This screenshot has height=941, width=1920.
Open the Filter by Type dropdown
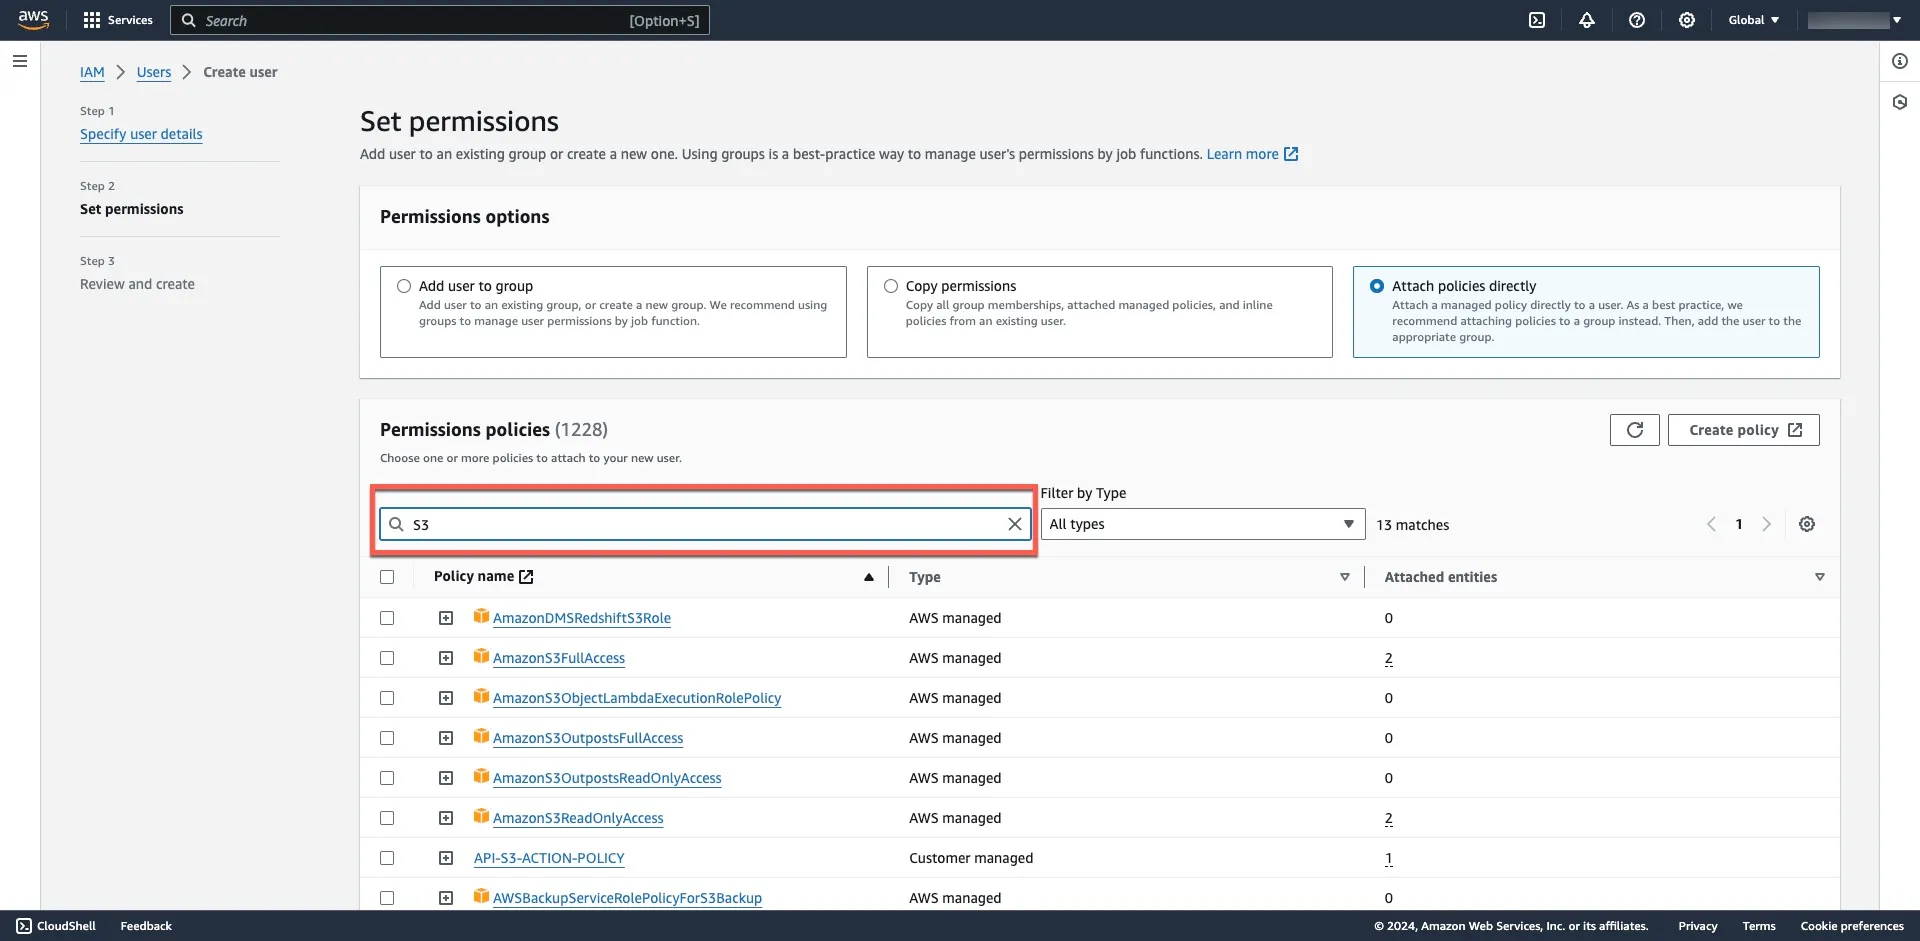tap(1202, 524)
